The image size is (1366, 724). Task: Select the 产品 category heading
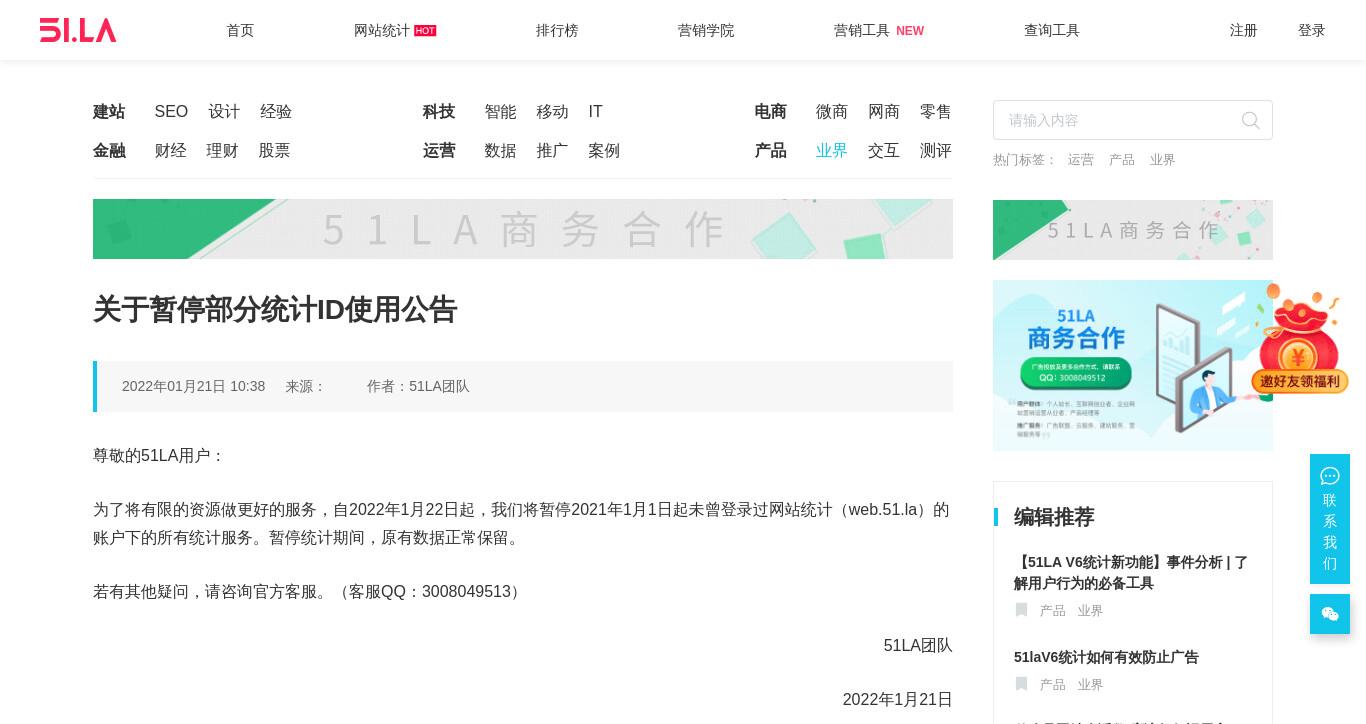(x=770, y=151)
